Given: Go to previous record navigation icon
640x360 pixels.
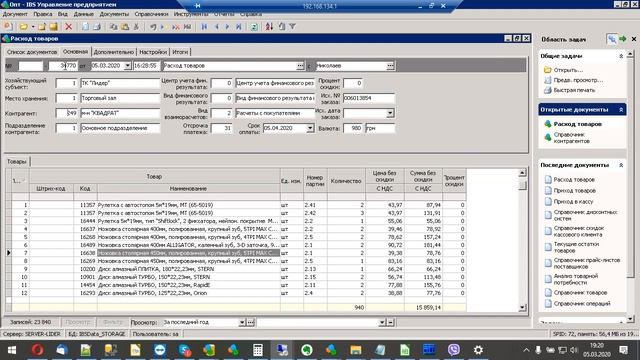Looking at the screenshot, I should point(216,27).
